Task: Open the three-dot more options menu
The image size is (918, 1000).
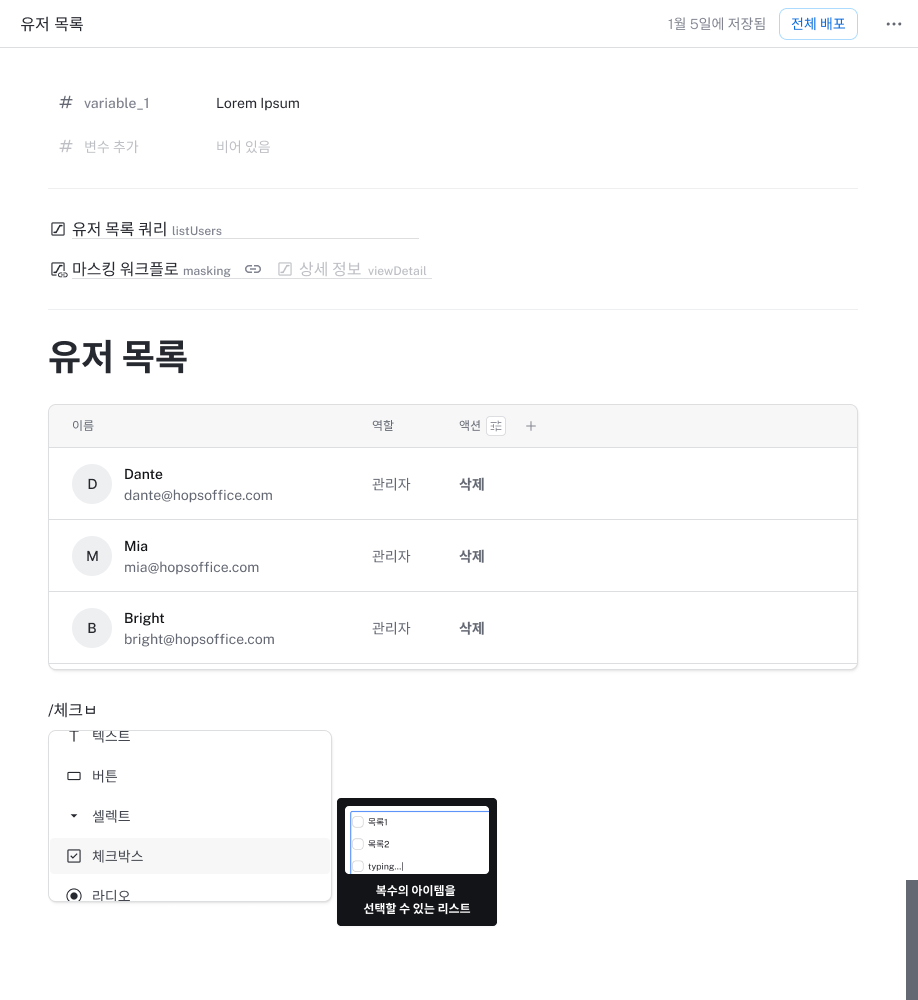Action: [x=893, y=24]
